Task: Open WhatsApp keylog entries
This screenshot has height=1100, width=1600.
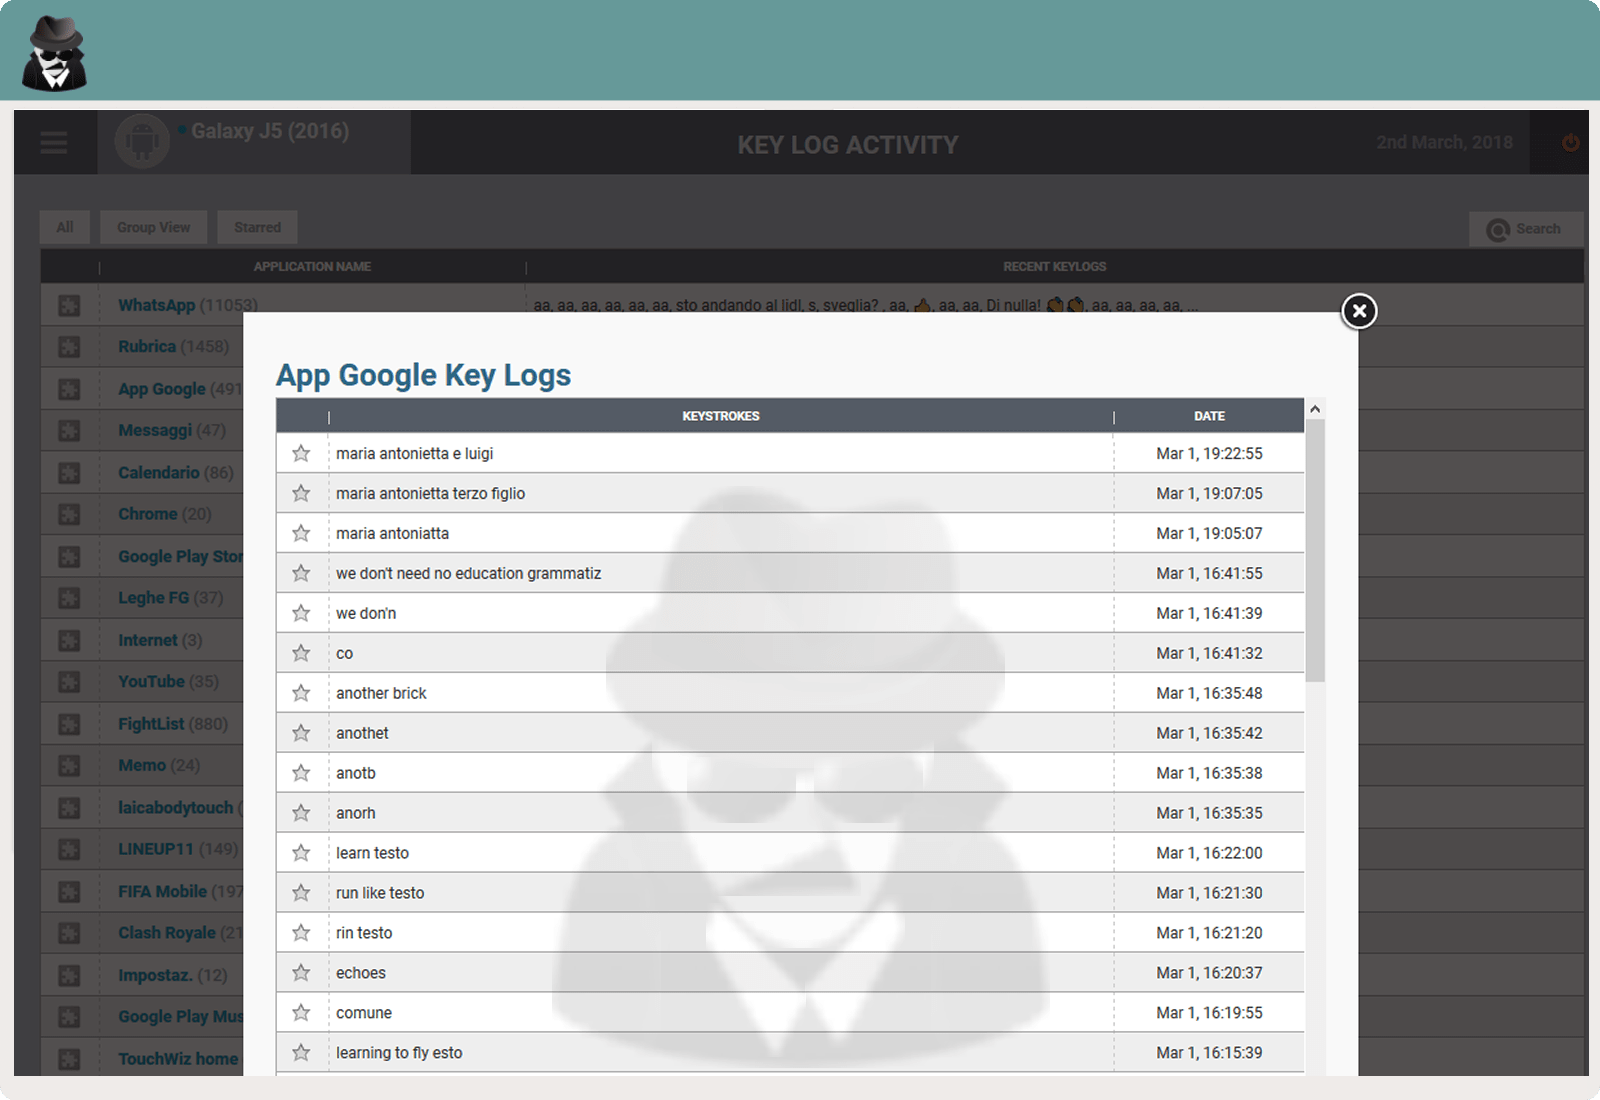Action: [156, 304]
